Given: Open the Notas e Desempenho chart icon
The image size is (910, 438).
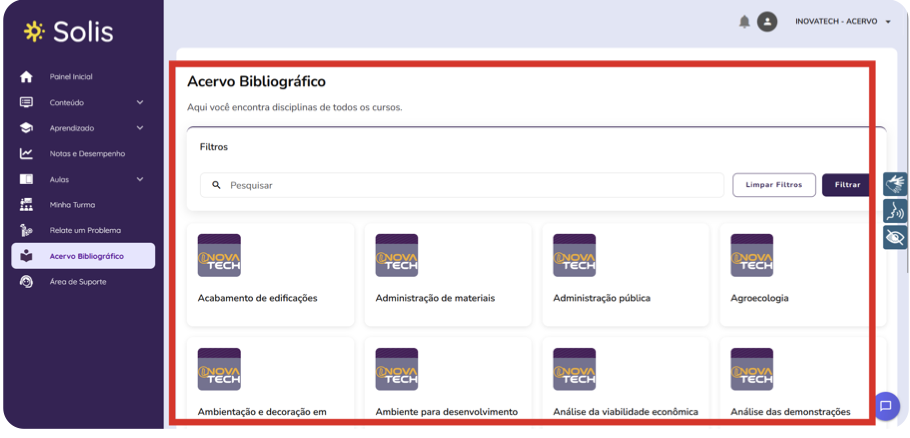Looking at the screenshot, I should point(26,154).
